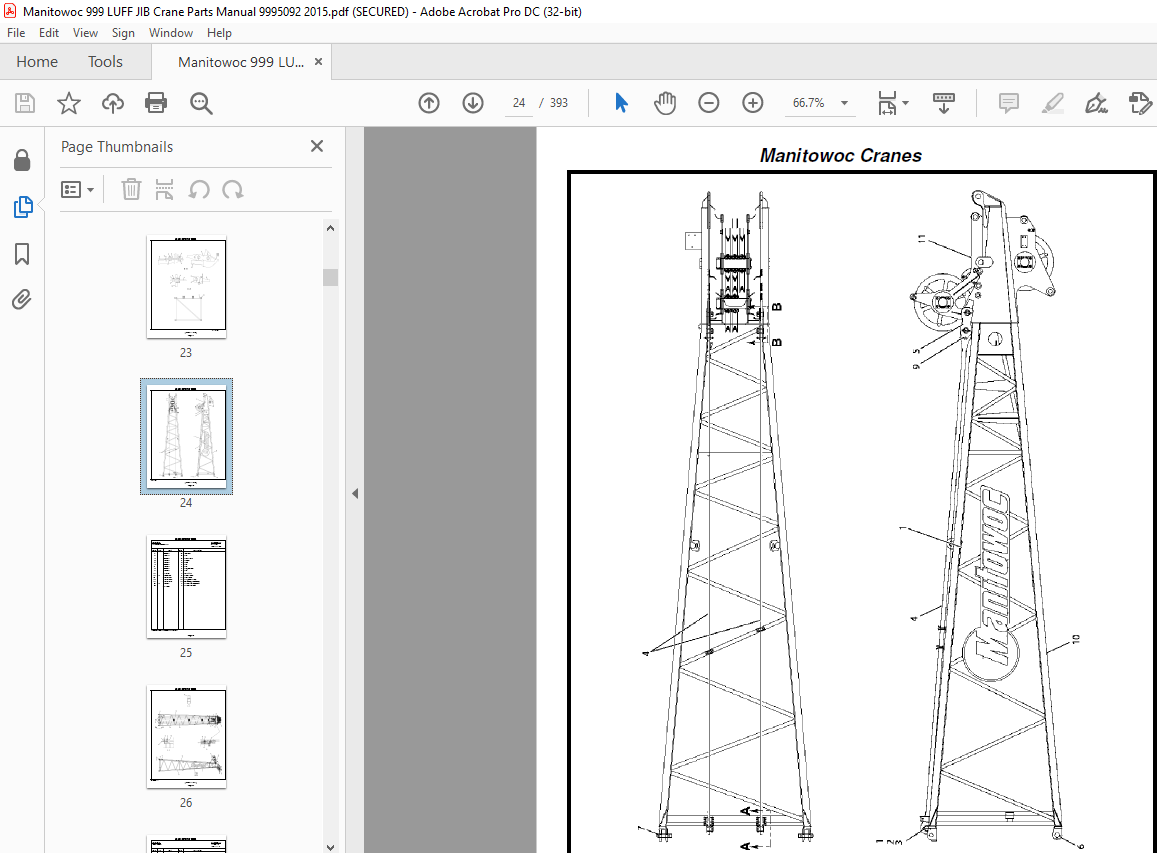
Task: Click the print pages thumbnail icon
Action: [165, 190]
